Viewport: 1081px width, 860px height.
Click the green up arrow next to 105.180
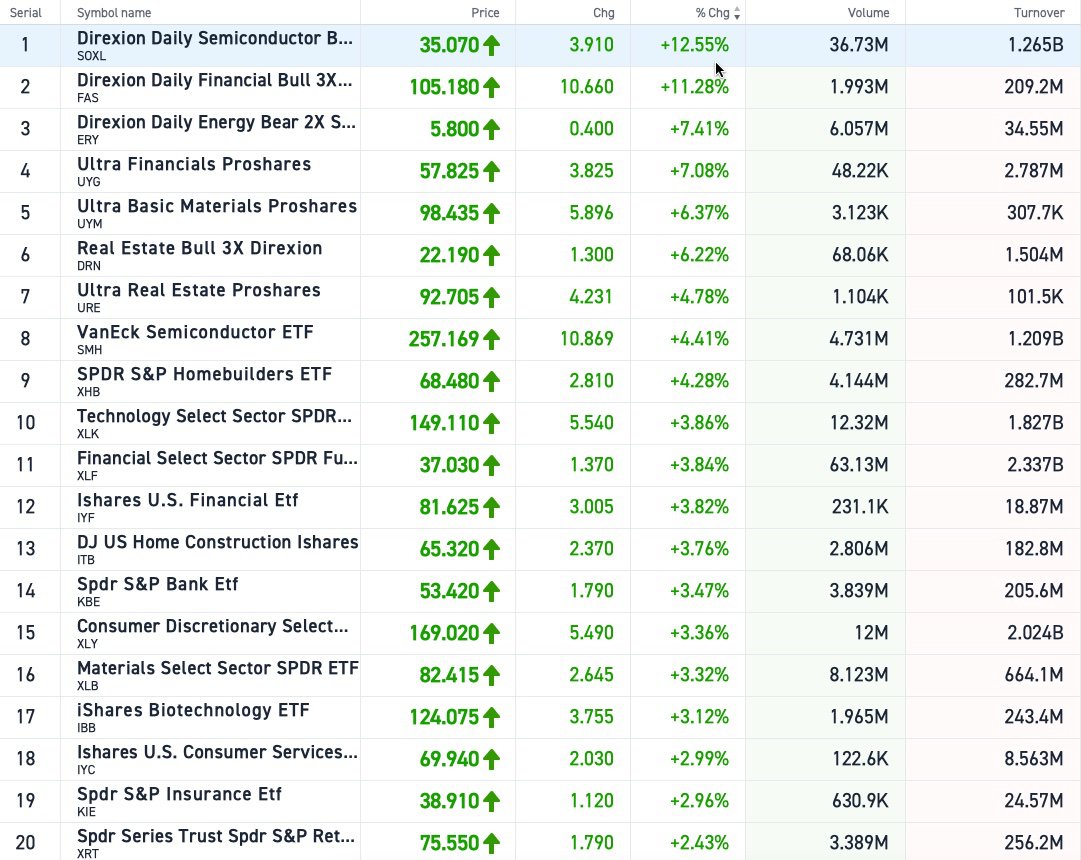coord(491,88)
